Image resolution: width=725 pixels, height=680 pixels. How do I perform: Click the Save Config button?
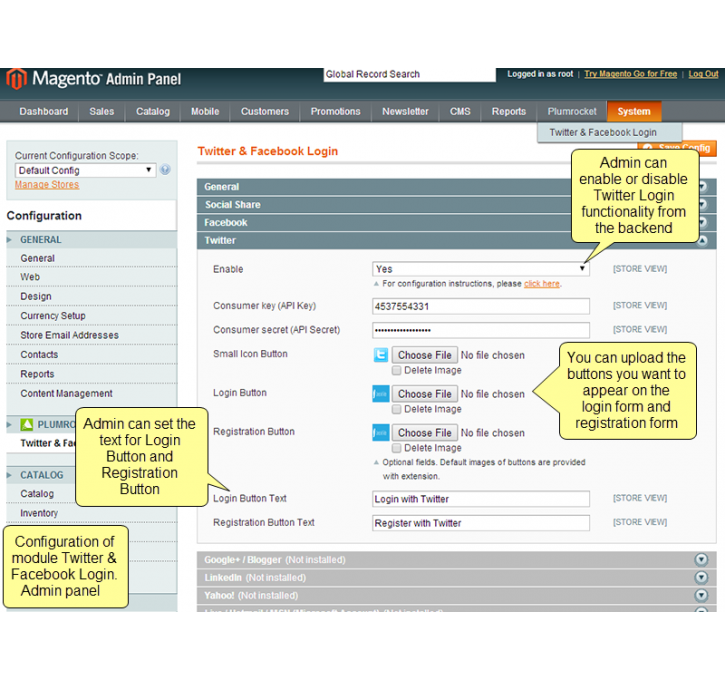676,148
